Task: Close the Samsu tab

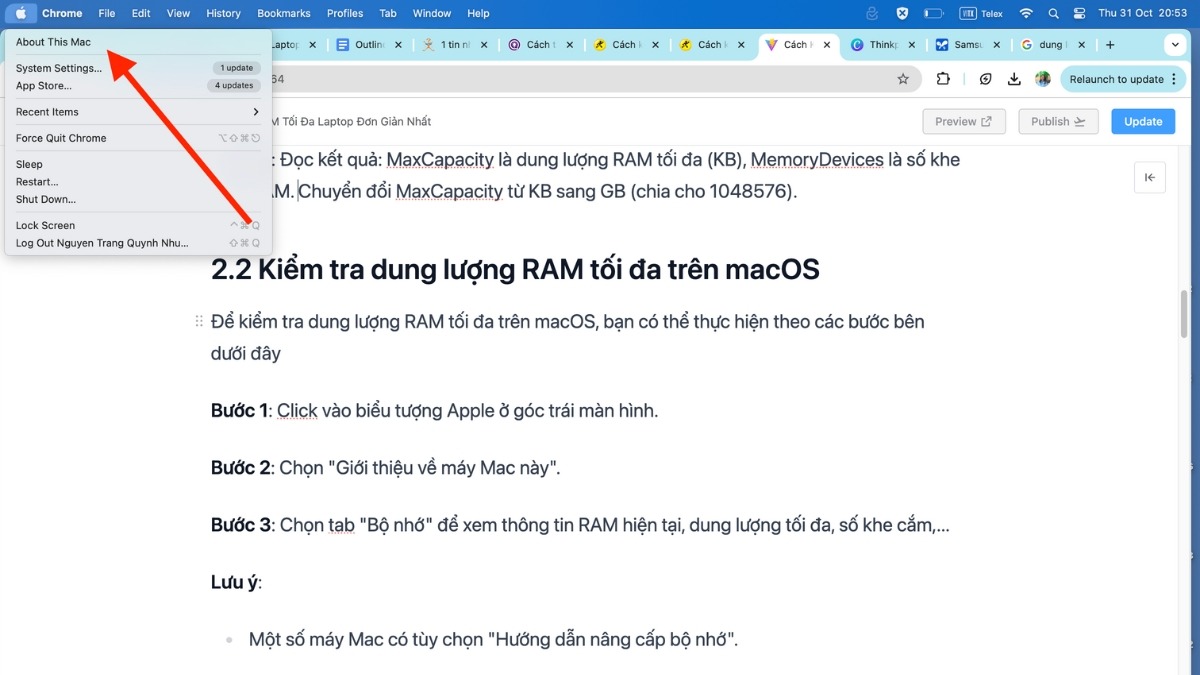Action: coord(997,45)
